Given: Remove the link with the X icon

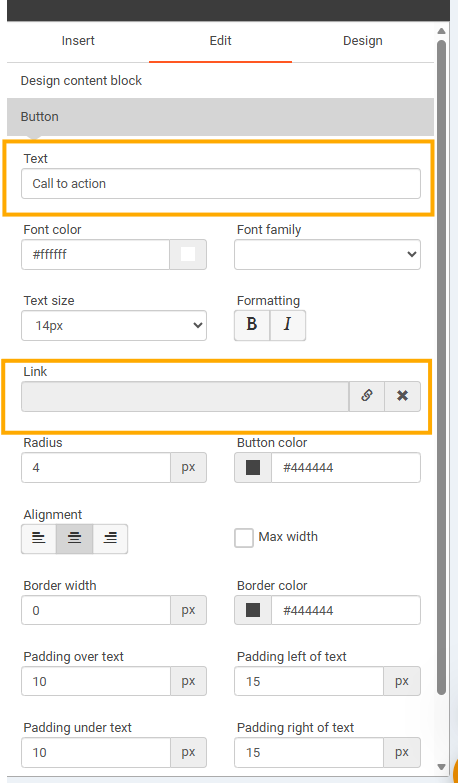Looking at the screenshot, I should 403,396.
